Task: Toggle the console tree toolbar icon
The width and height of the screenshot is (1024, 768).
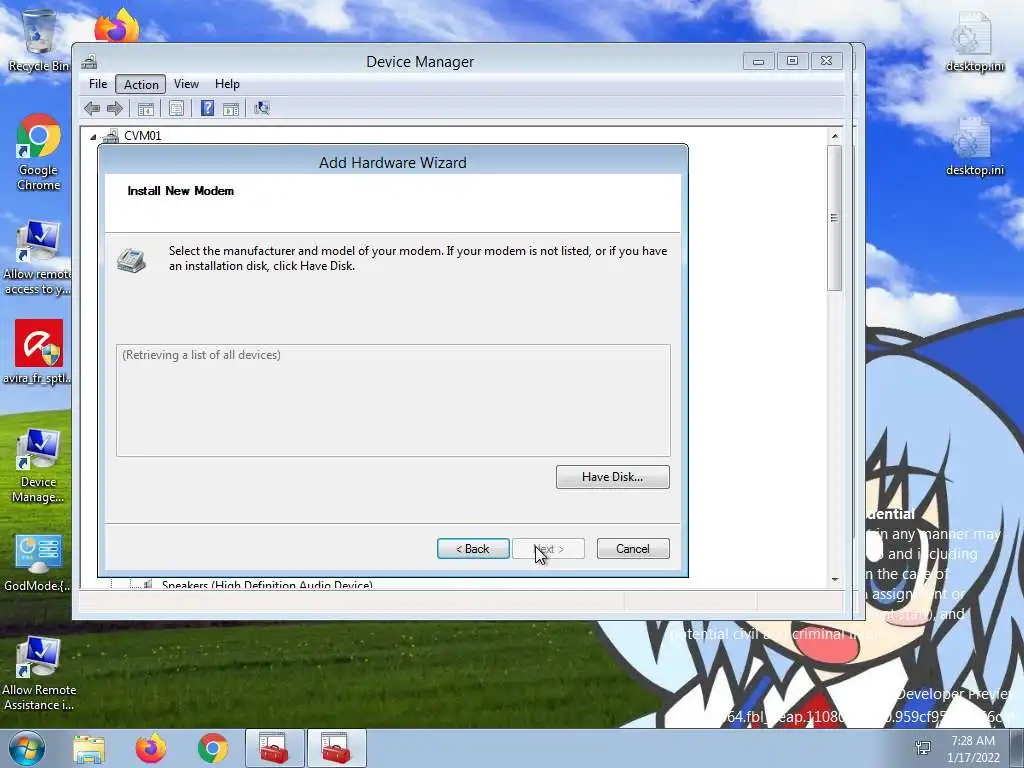Action: click(146, 108)
